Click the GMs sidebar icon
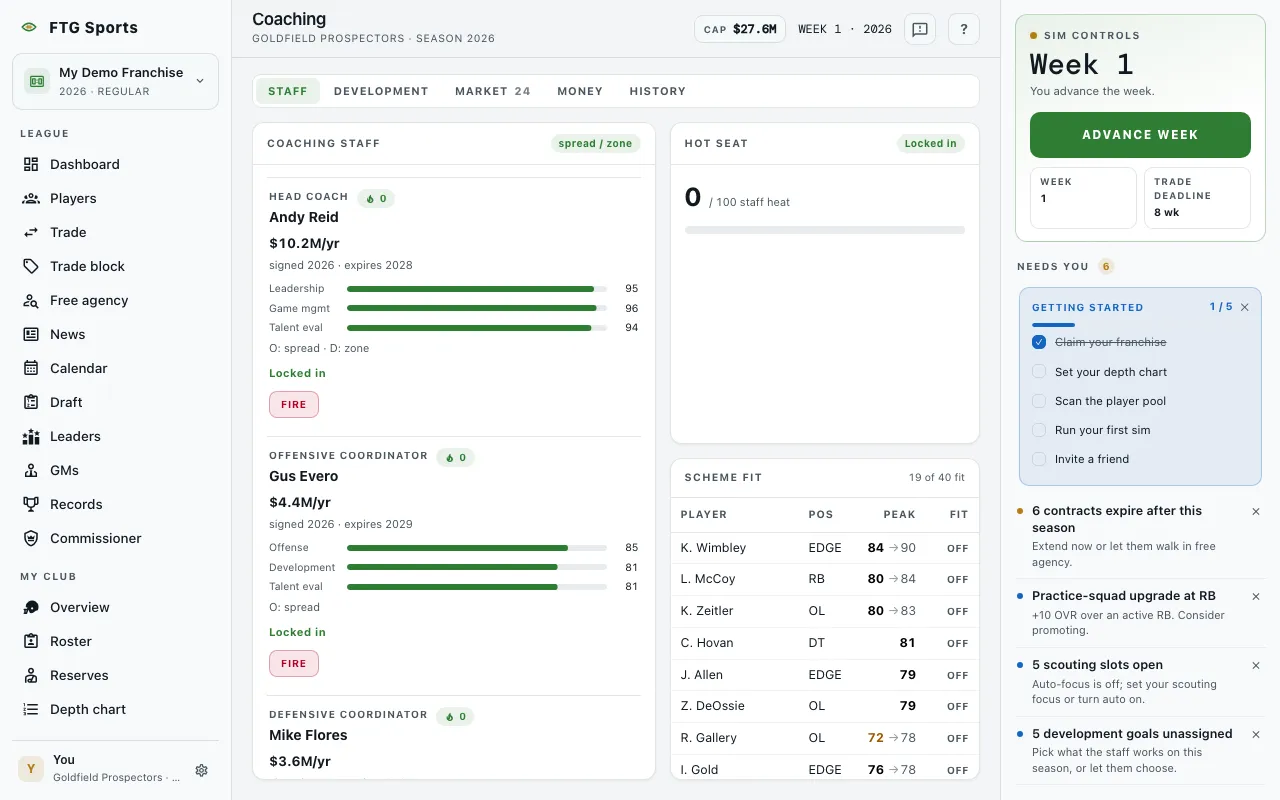The image size is (1280, 800). [x=31, y=470]
